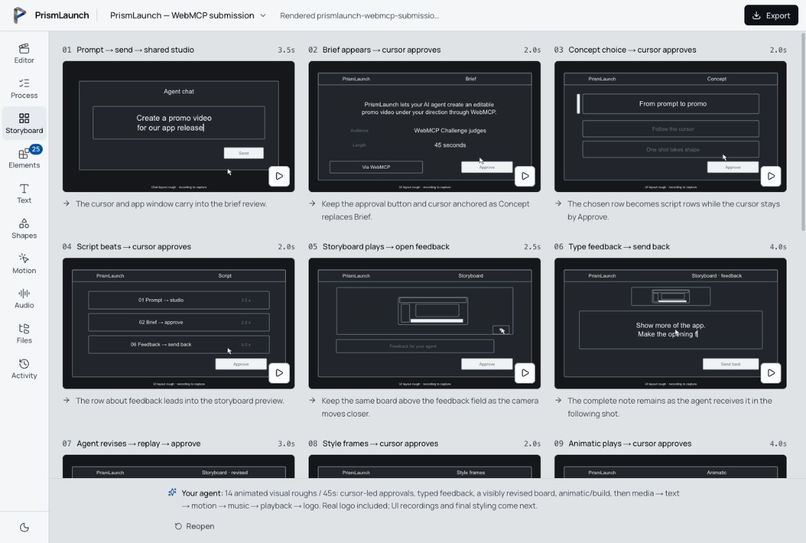The height and width of the screenshot is (543, 806).
Task: Select the shot 03 Concept thumbnail
Action: coord(670,126)
